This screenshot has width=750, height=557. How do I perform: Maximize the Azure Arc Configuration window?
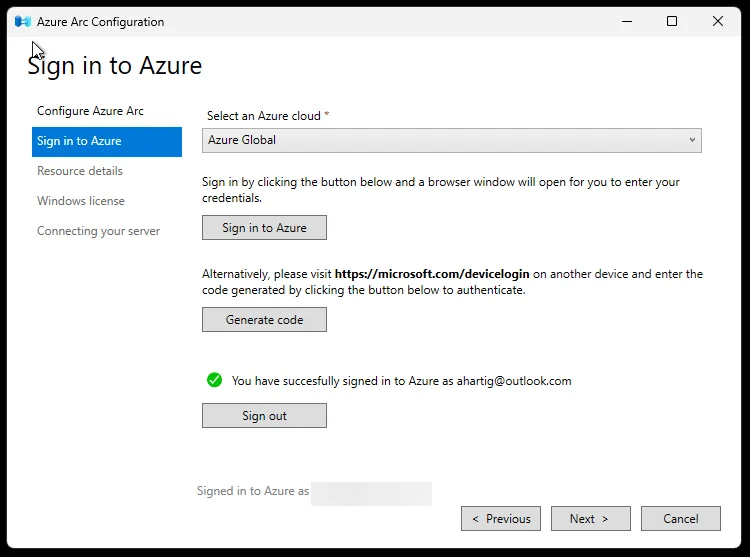click(672, 22)
